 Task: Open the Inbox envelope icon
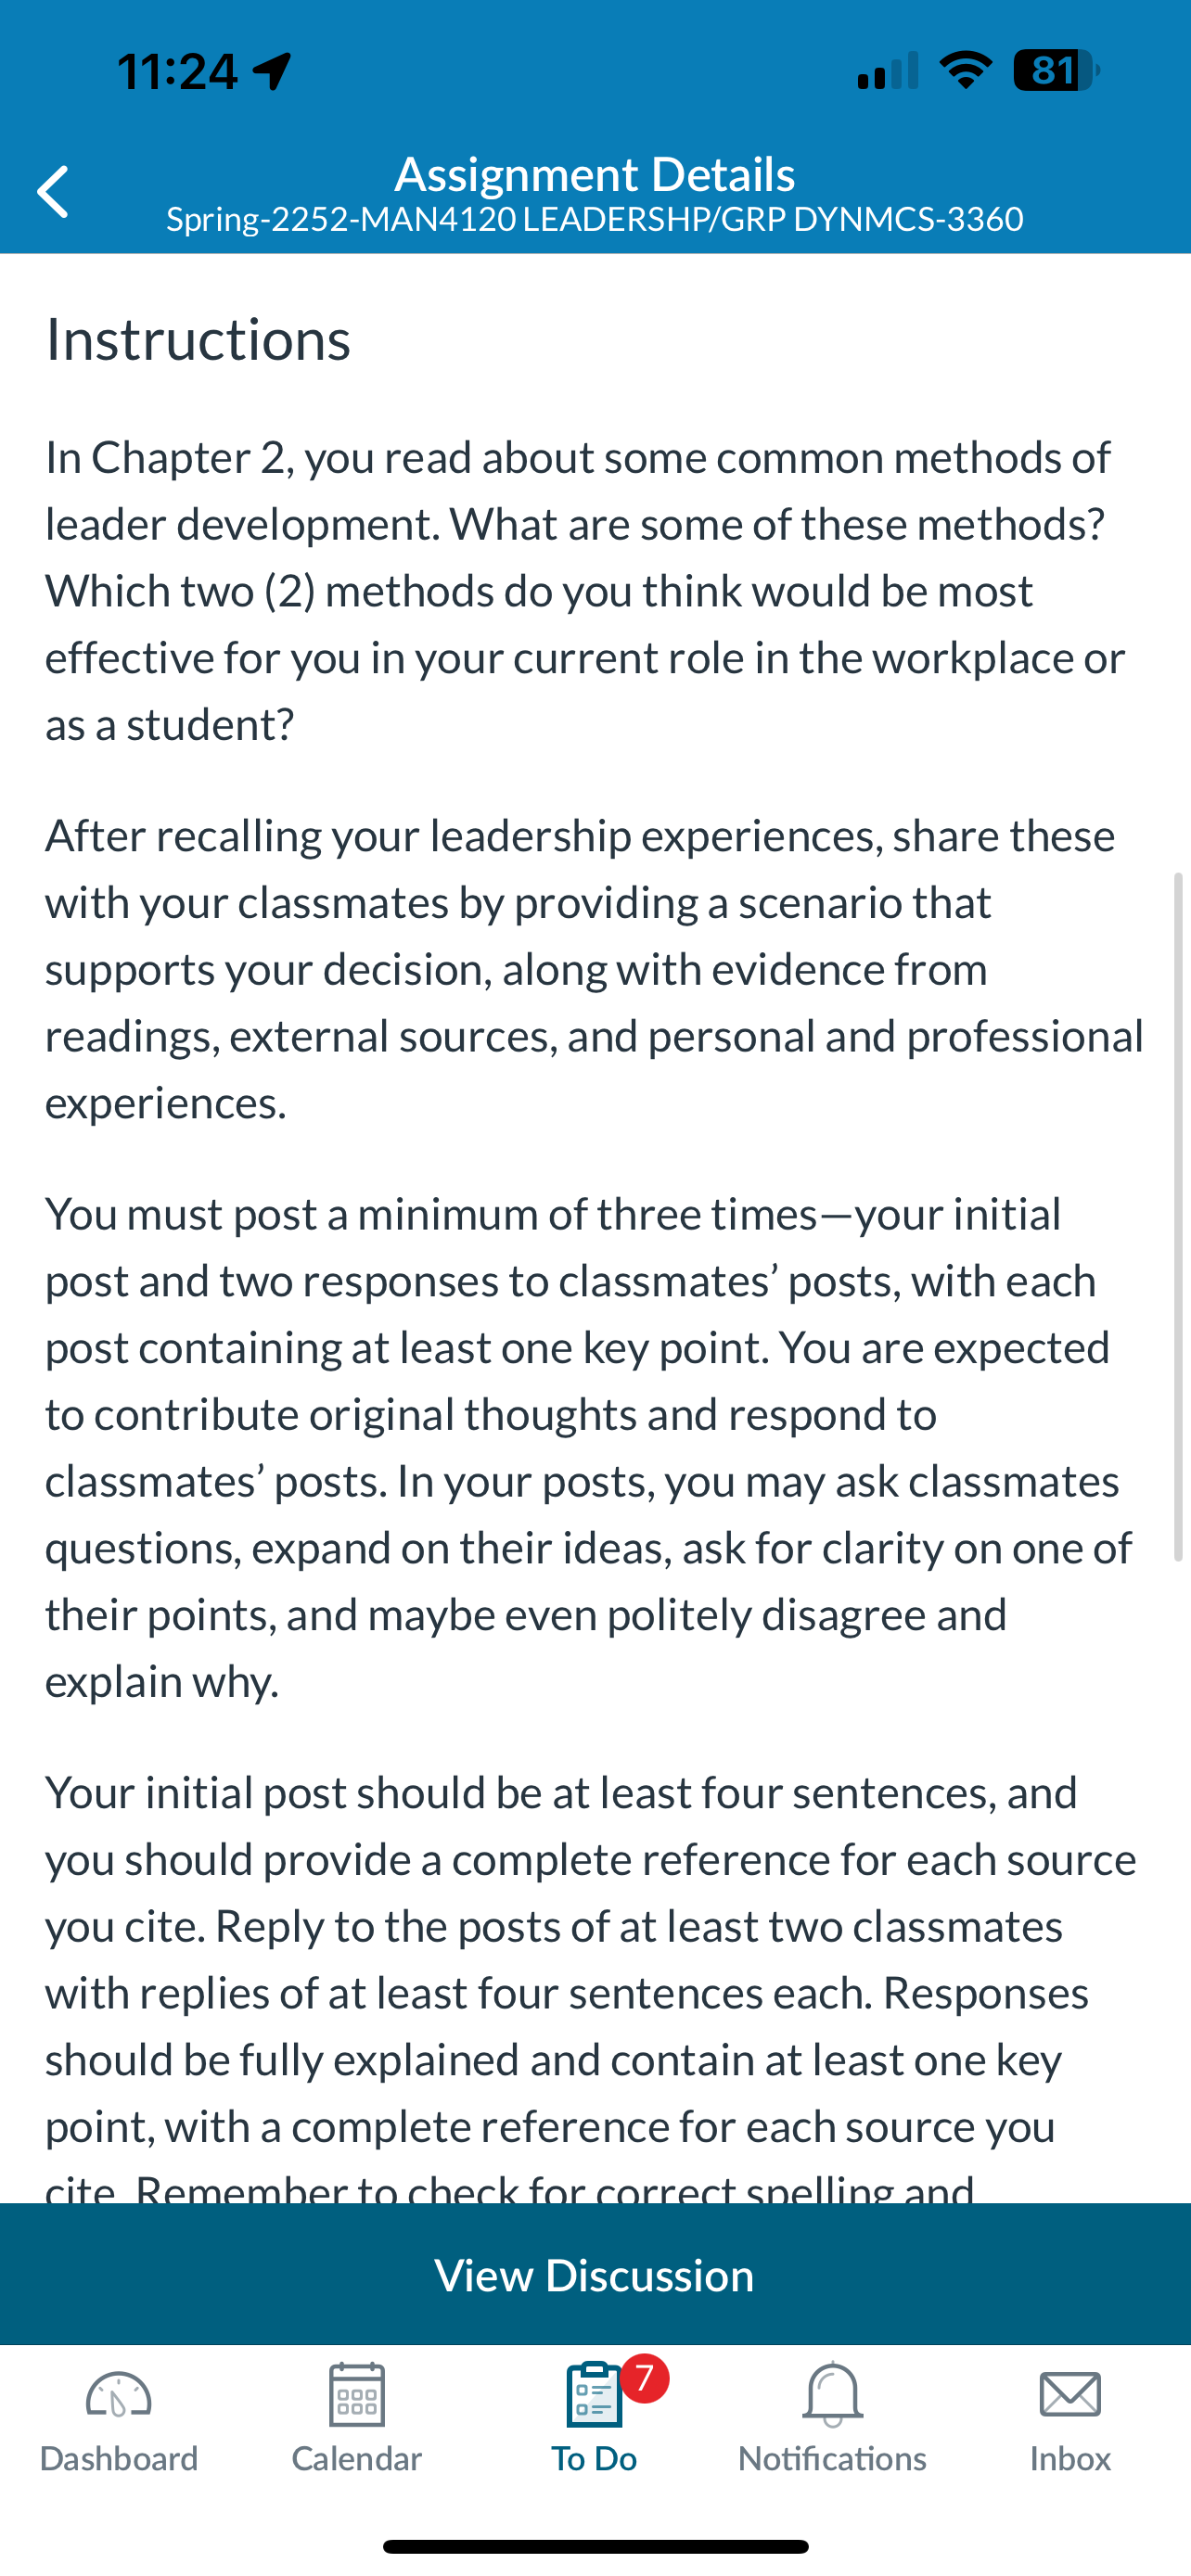1070,2395
